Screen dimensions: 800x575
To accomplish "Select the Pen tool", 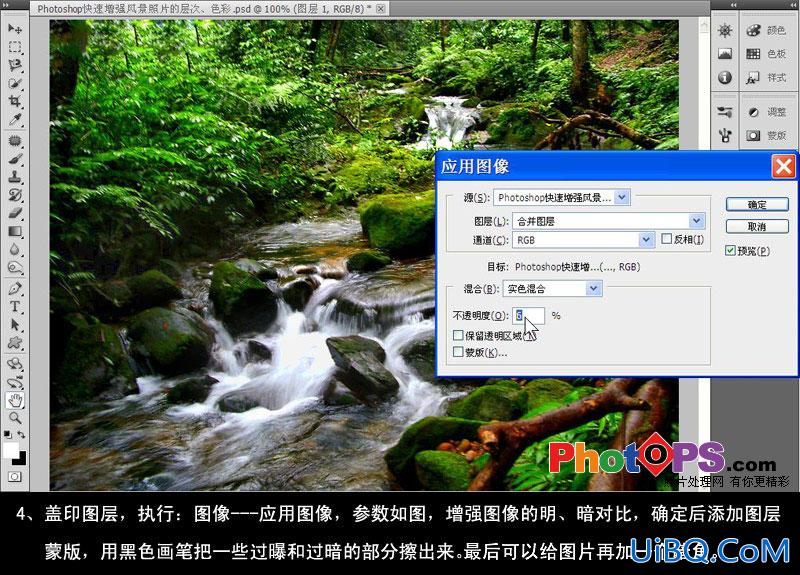I will pyautogui.click(x=14, y=288).
